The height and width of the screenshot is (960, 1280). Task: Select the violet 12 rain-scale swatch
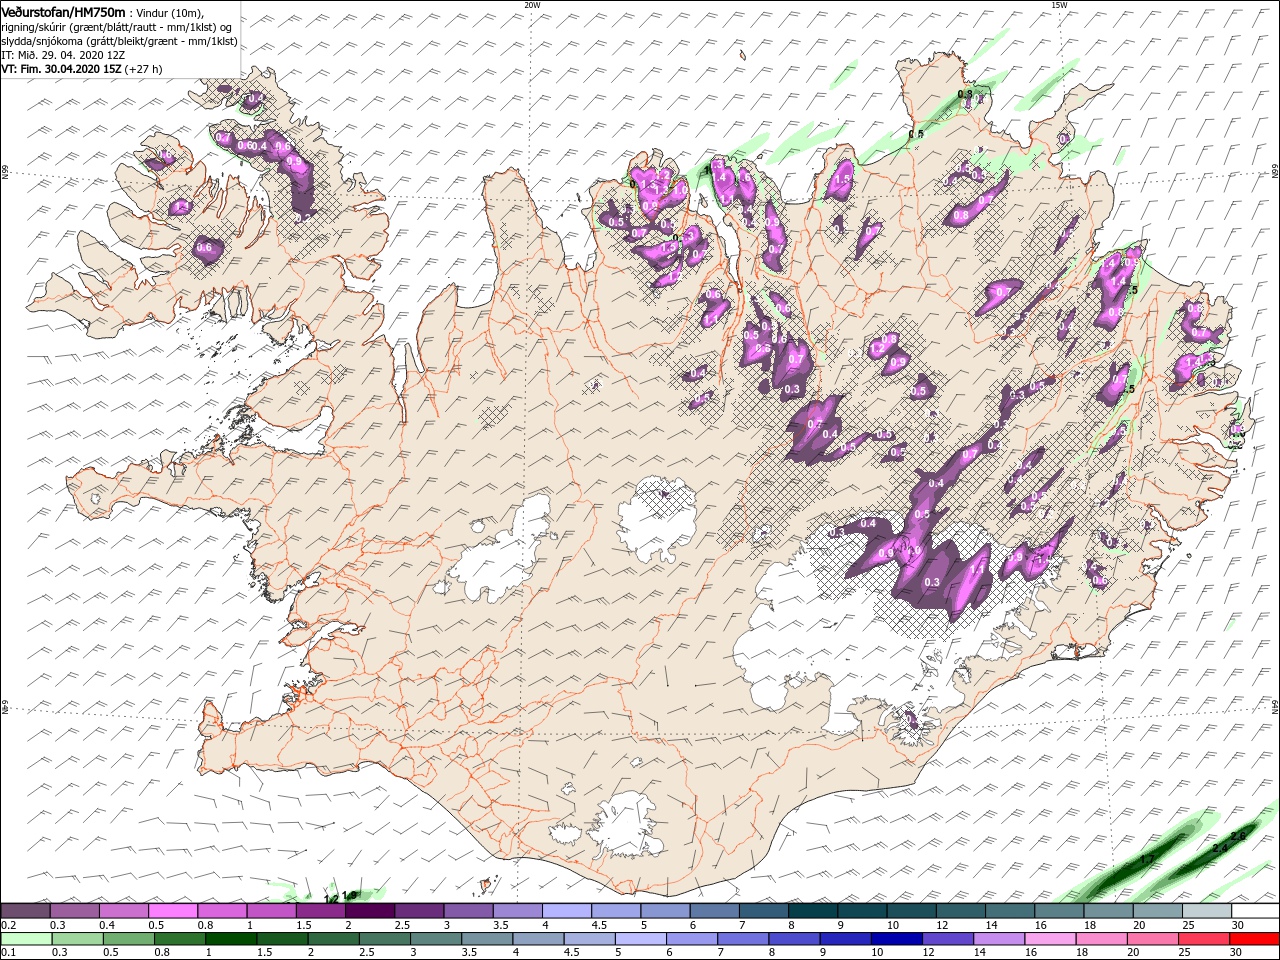[946, 938]
